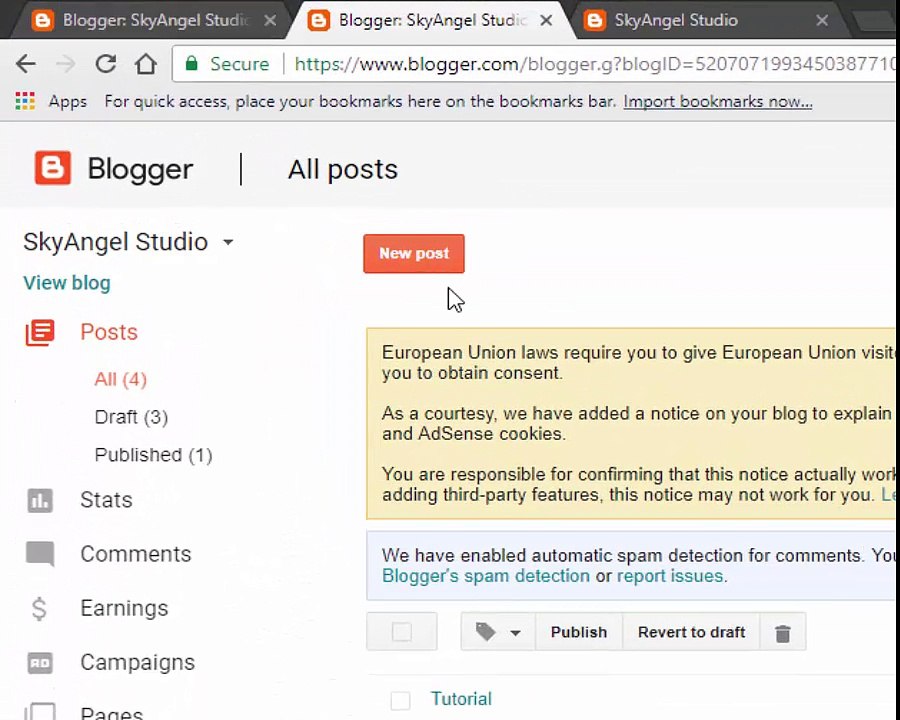Image resolution: width=900 pixels, height=720 pixels.
Task: Click the Publish button
Action: (x=579, y=632)
